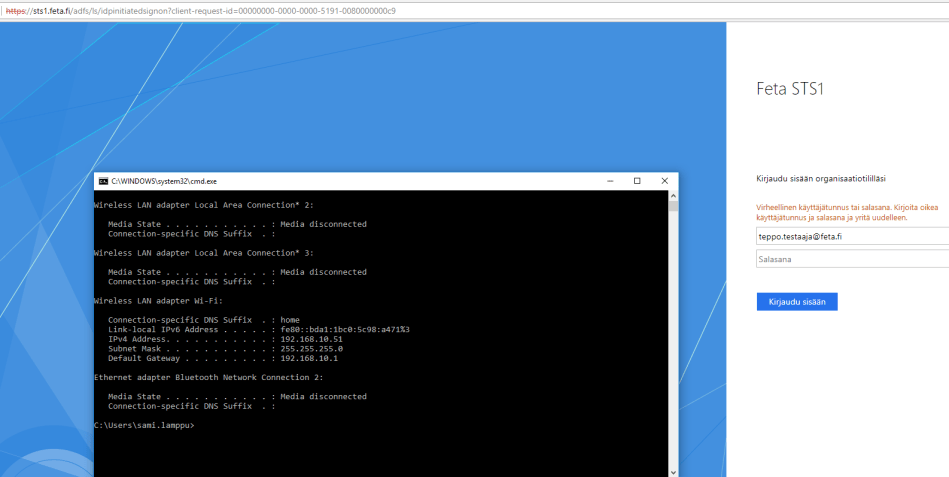Click the C:\Users\sami.lamppu> prompt line
949x477 pixels.
[x=143, y=425]
